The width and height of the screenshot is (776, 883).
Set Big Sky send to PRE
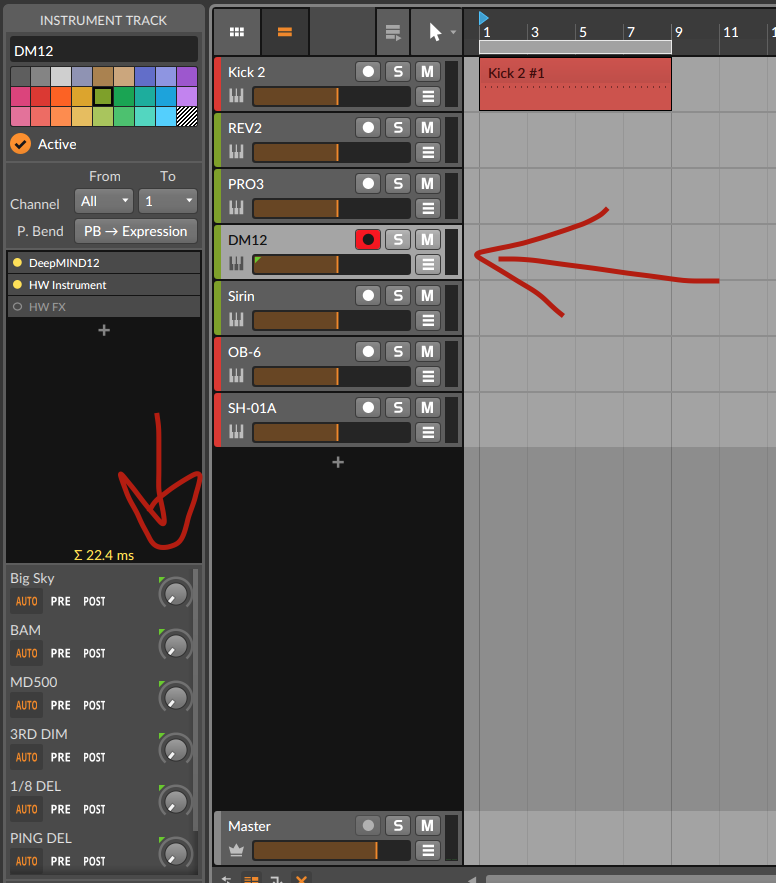point(61,601)
